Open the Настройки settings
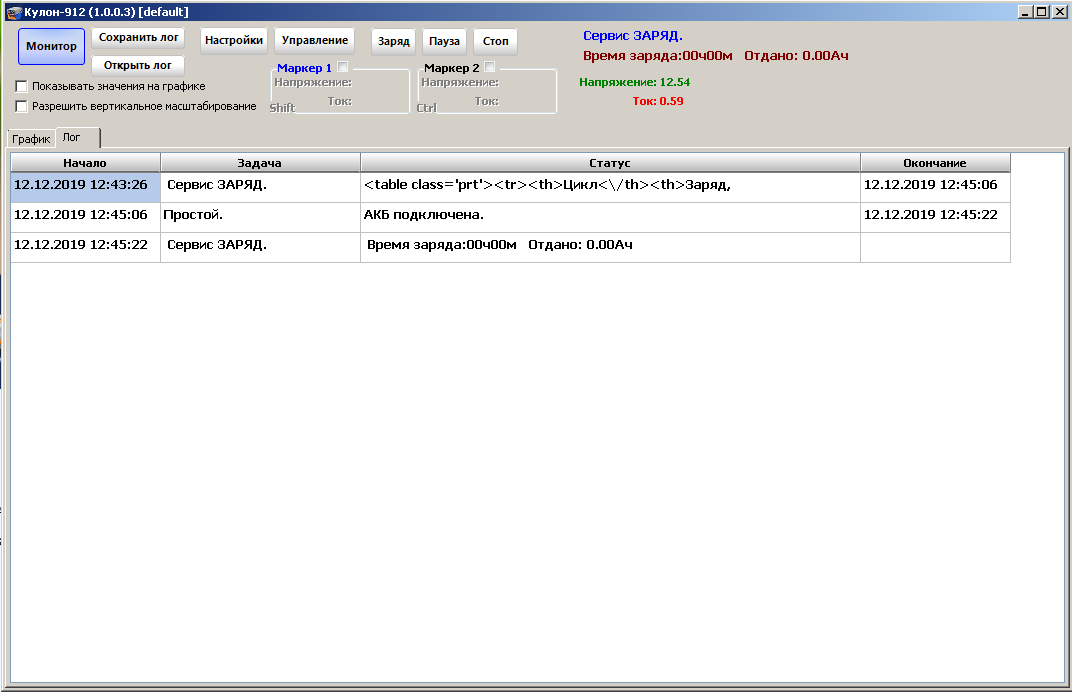1072x692 pixels. click(234, 41)
